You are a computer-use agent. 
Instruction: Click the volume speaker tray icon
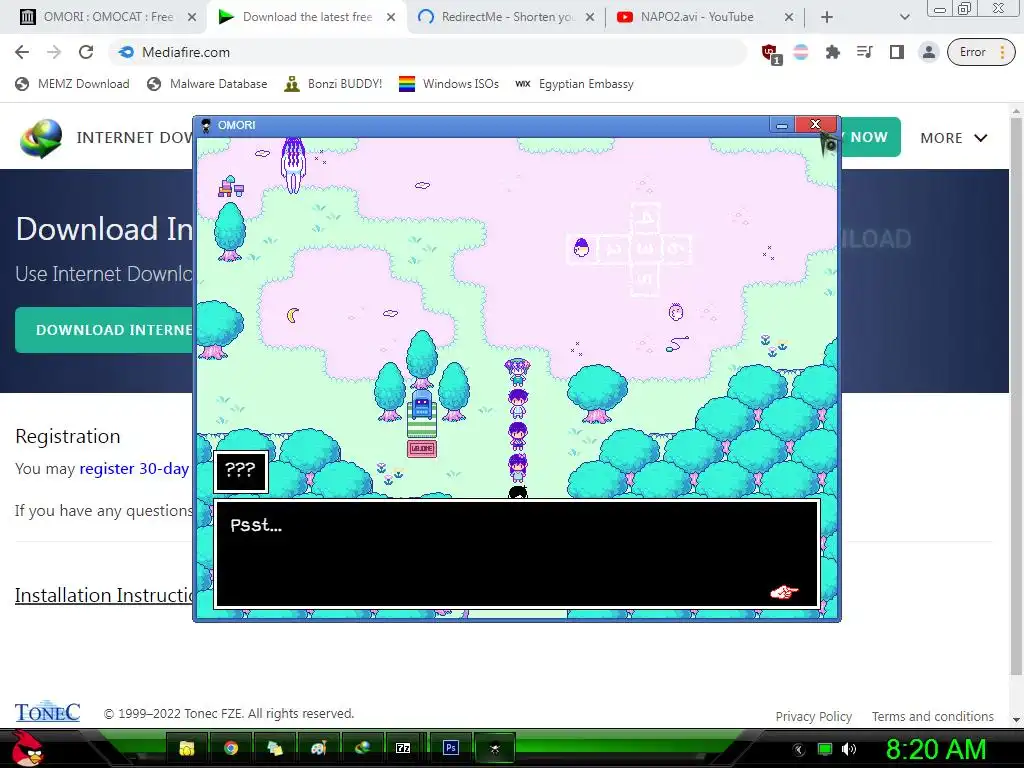(x=849, y=749)
